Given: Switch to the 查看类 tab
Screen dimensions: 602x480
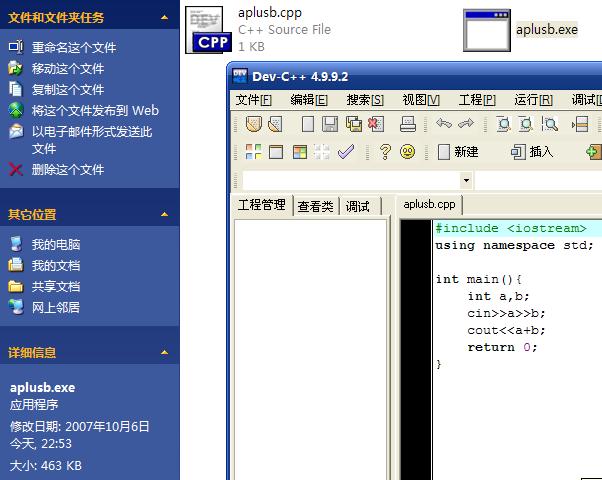Looking at the screenshot, I should pos(315,207).
